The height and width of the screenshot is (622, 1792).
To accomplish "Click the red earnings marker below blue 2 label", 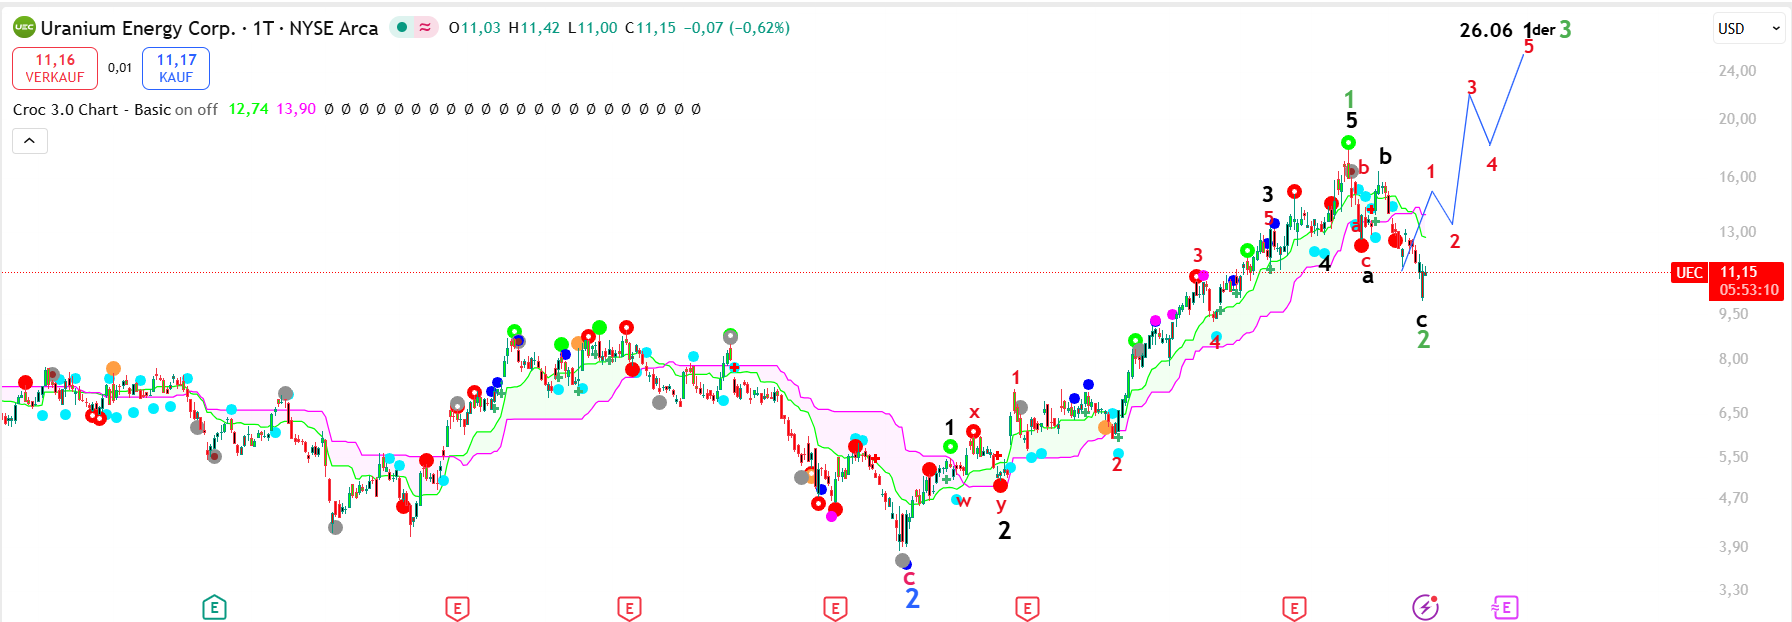I will coord(835,607).
